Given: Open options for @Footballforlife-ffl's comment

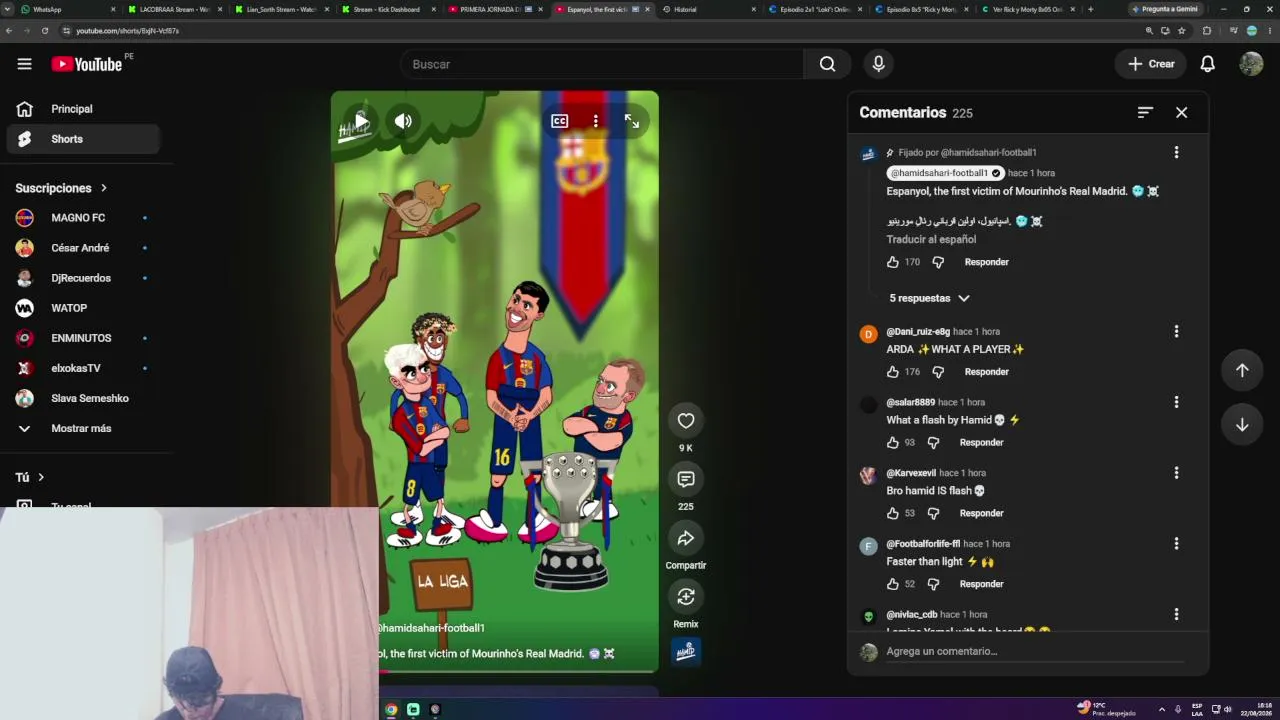Looking at the screenshot, I should [1176, 544].
